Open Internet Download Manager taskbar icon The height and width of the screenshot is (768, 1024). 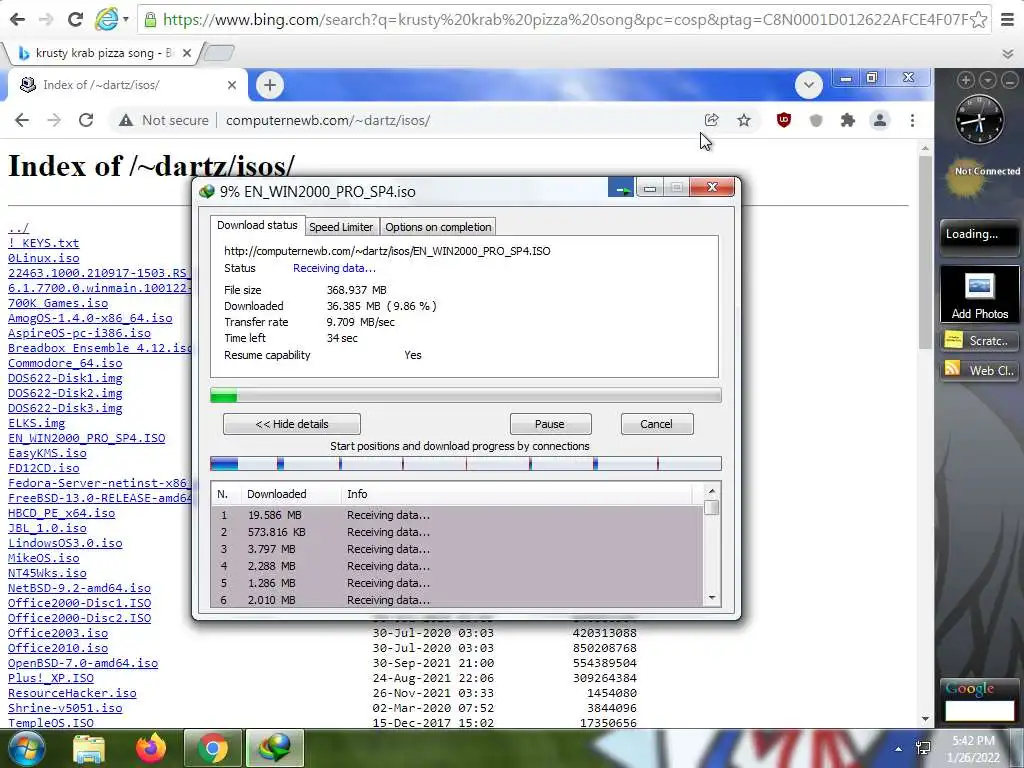(275, 748)
